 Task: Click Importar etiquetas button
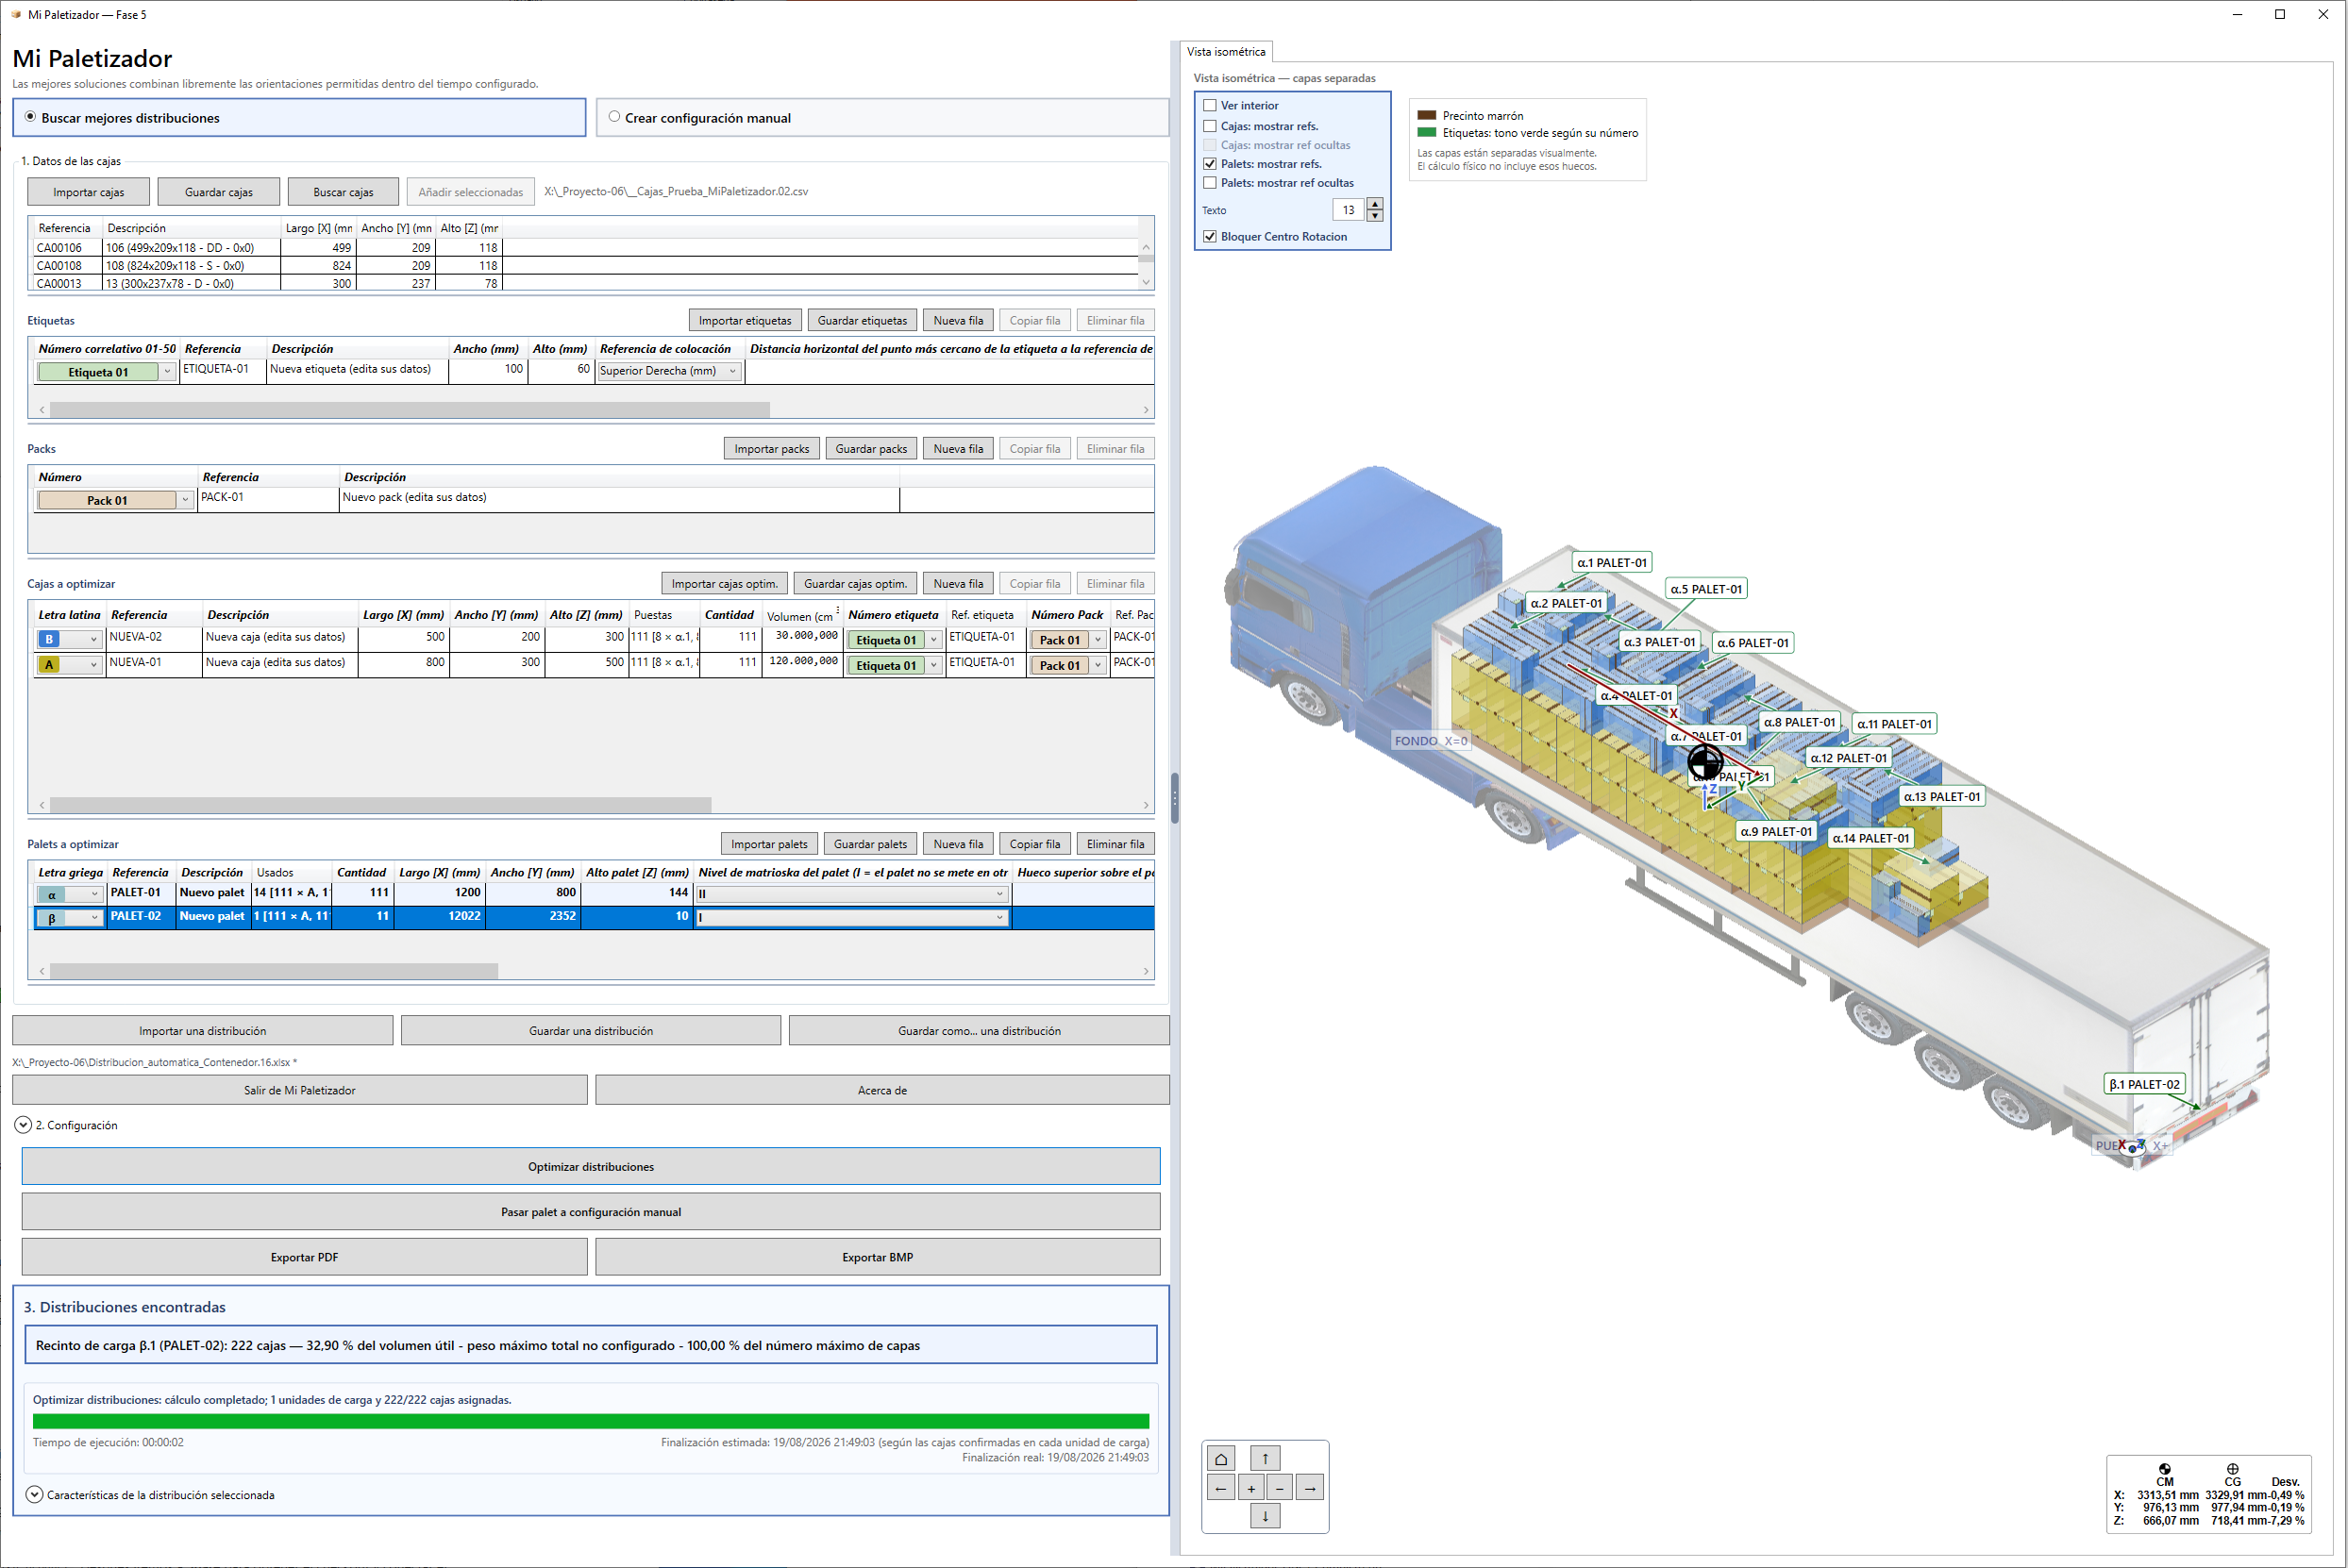point(745,321)
